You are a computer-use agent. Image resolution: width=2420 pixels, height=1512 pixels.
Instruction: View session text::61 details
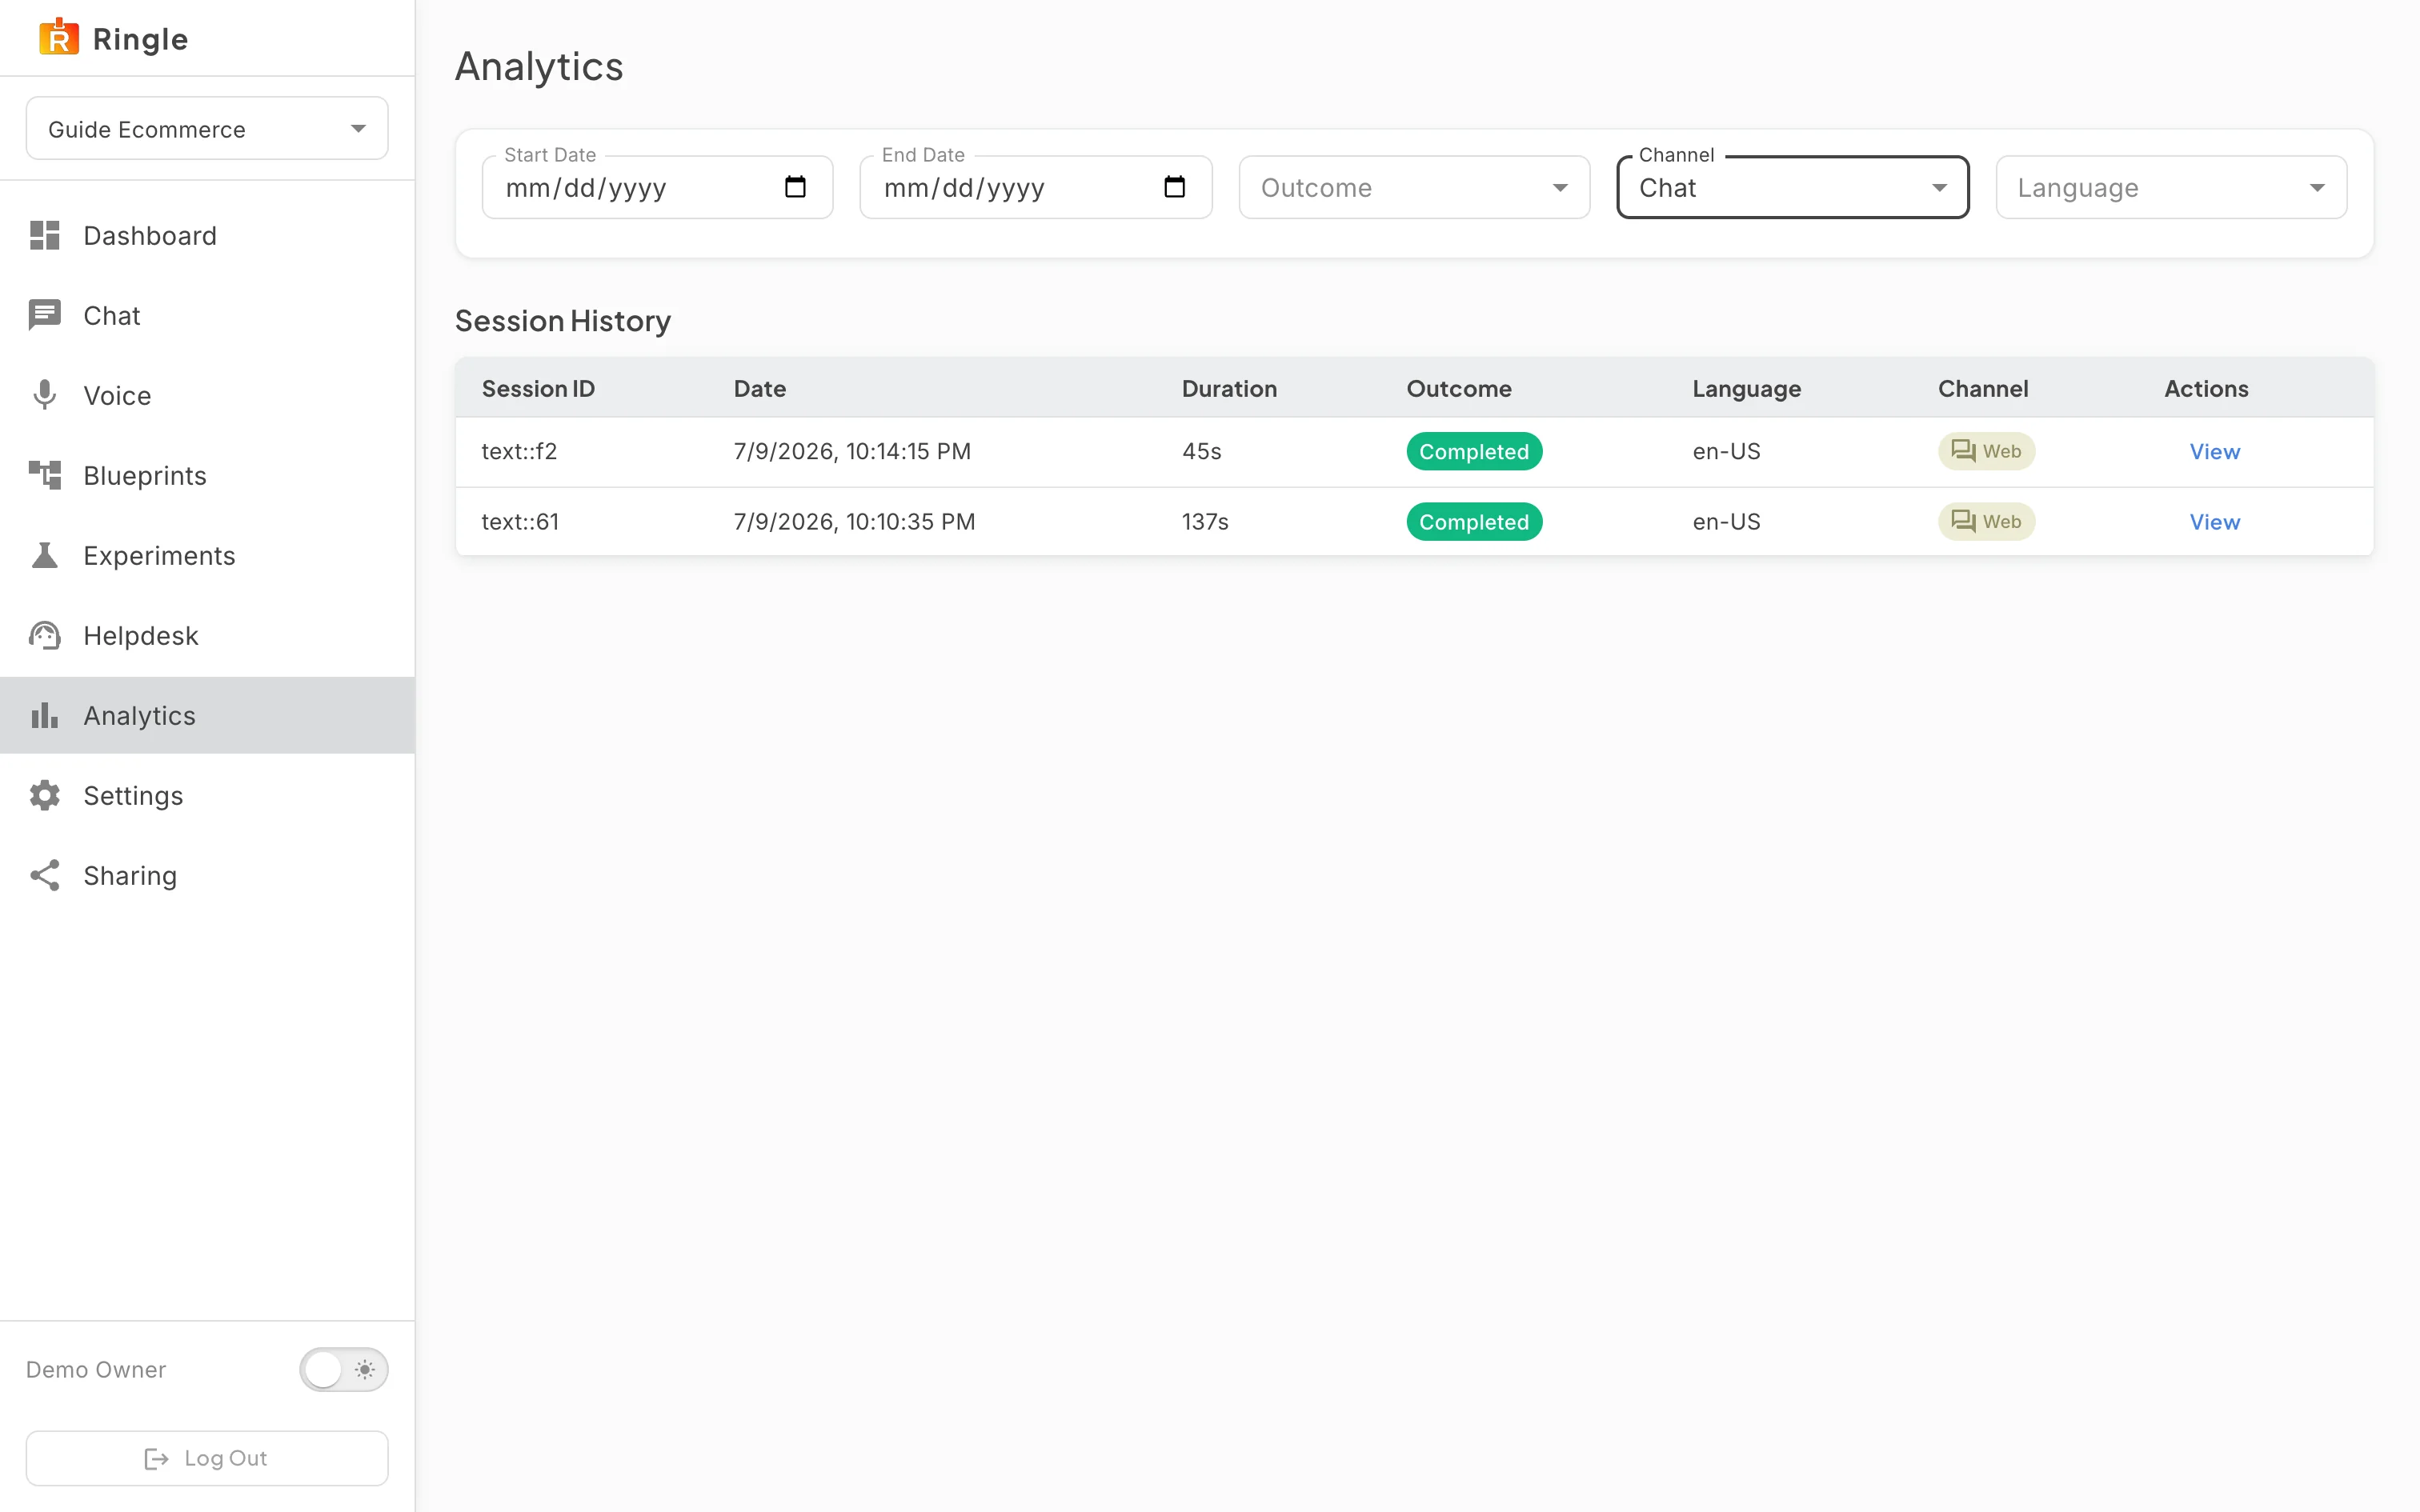2214,521
